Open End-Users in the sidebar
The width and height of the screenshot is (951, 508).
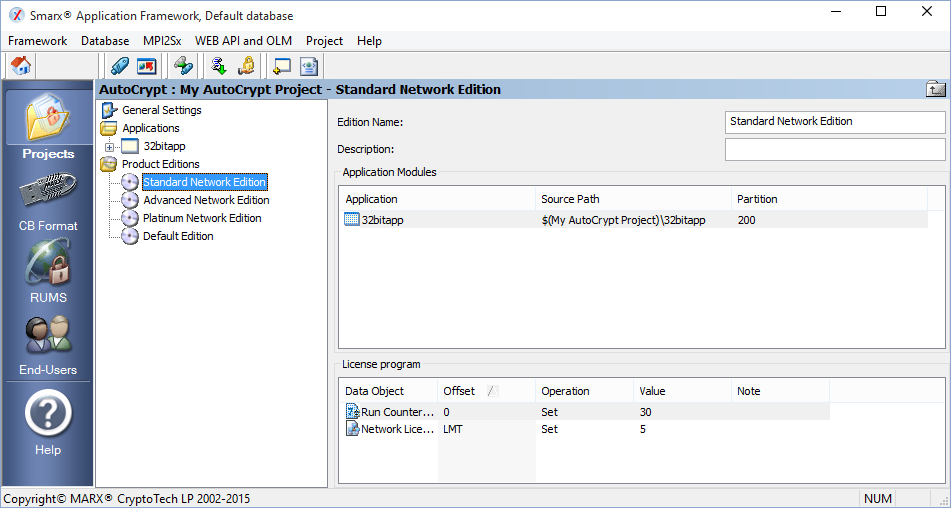click(48, 344)
